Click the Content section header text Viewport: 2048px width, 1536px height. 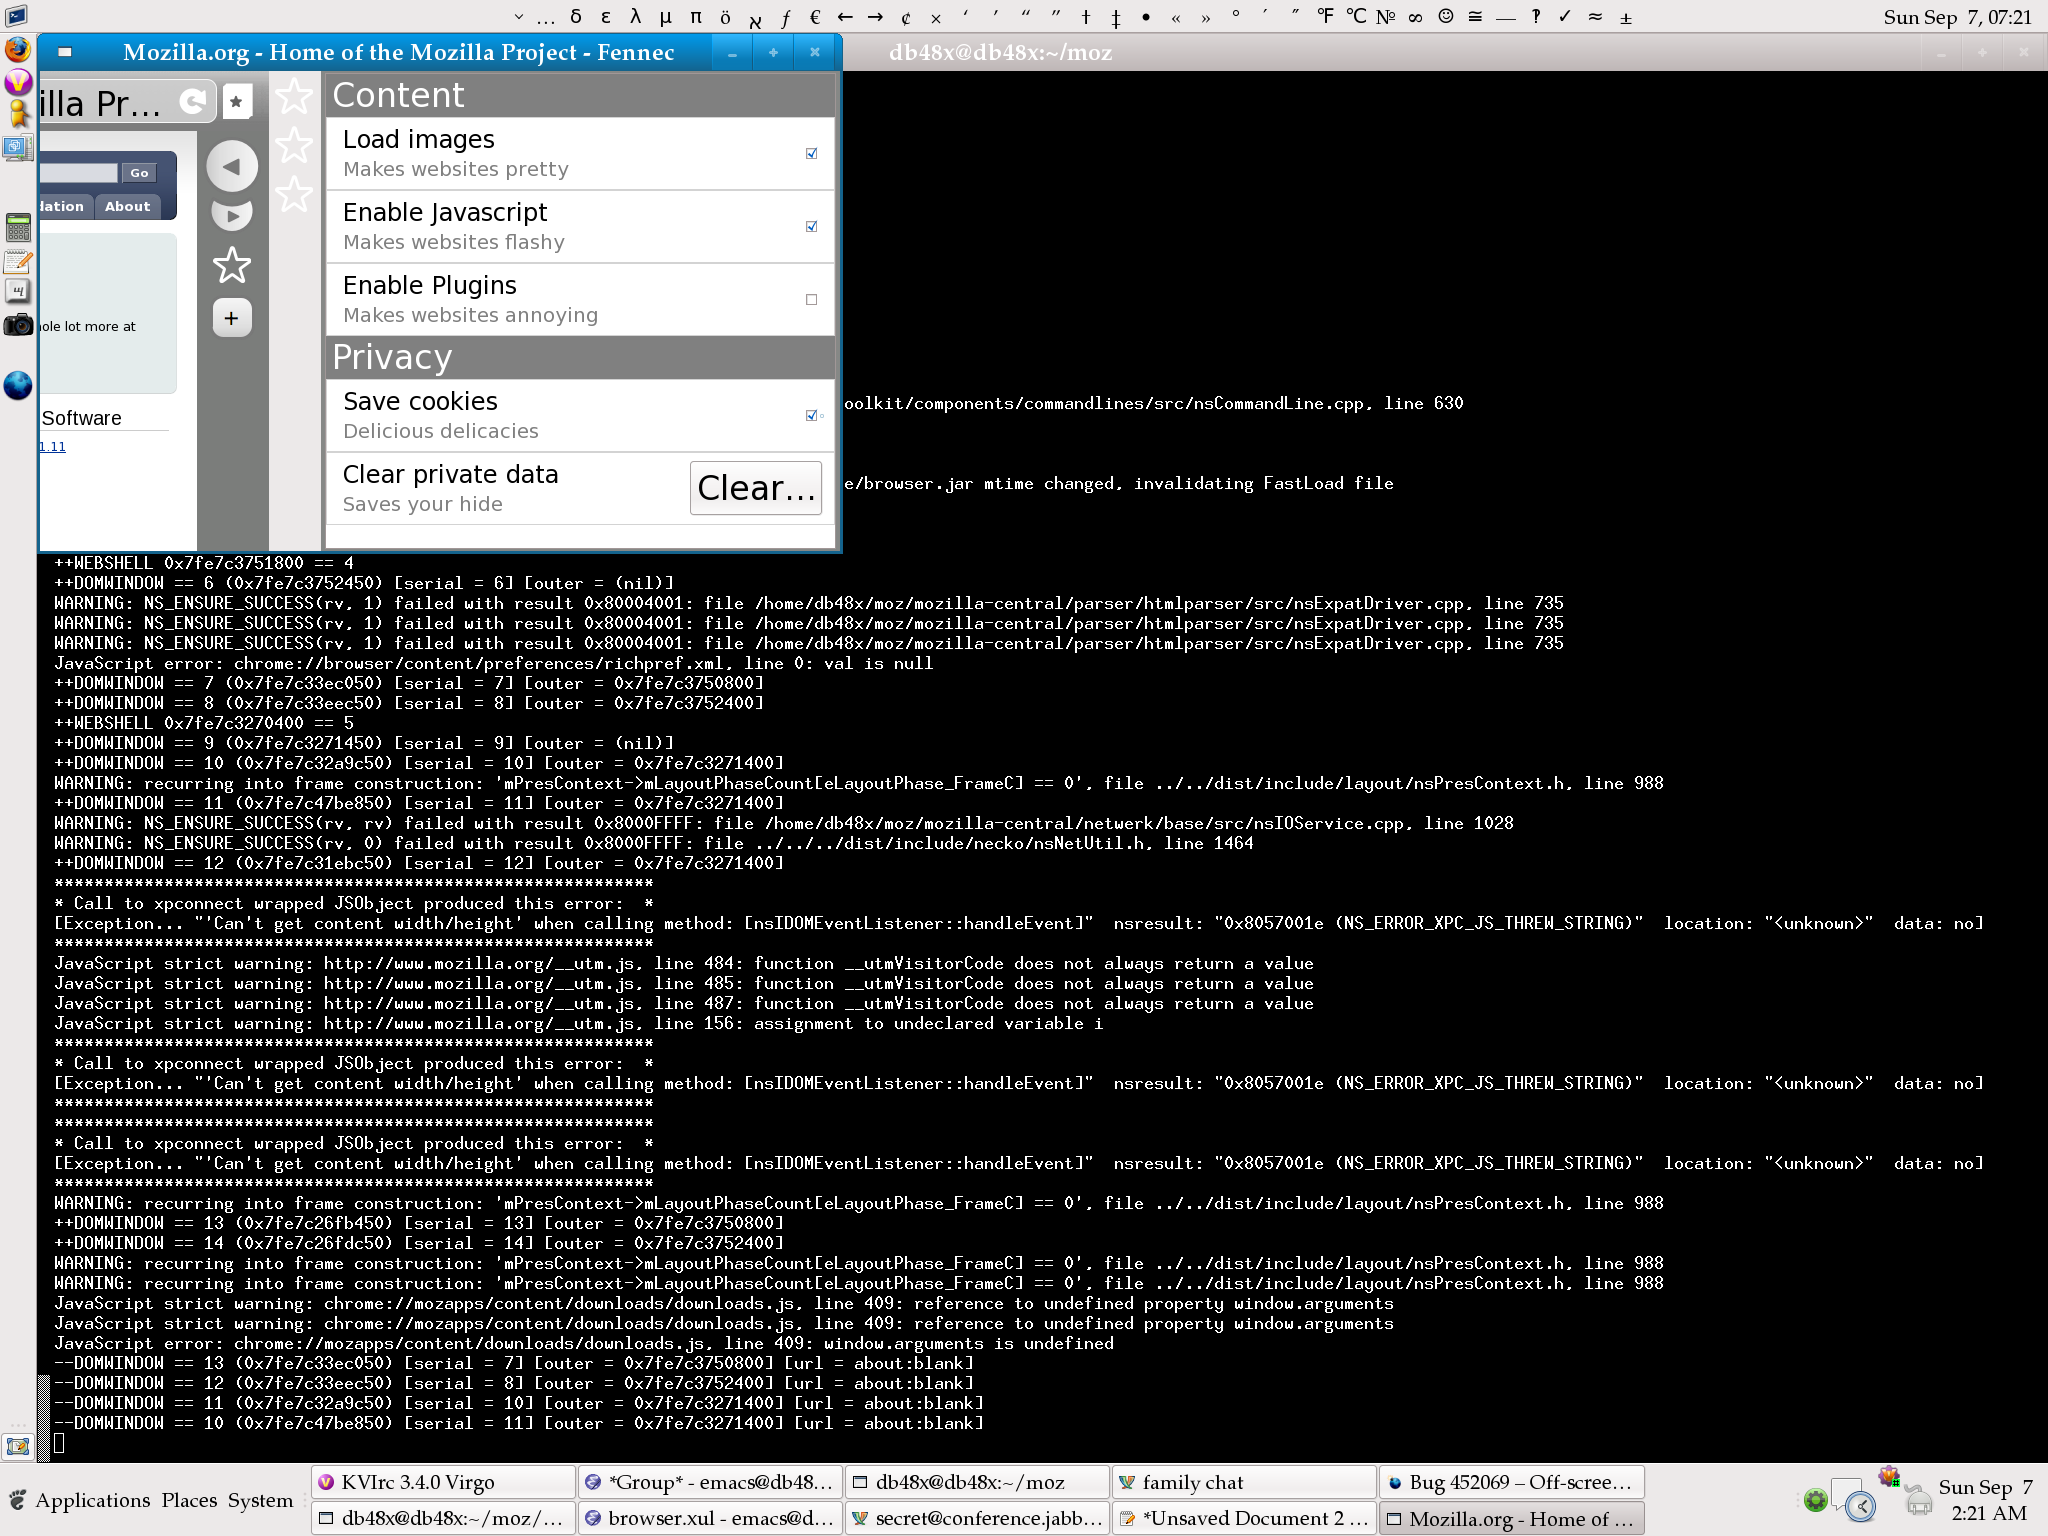tap(398, 95)
